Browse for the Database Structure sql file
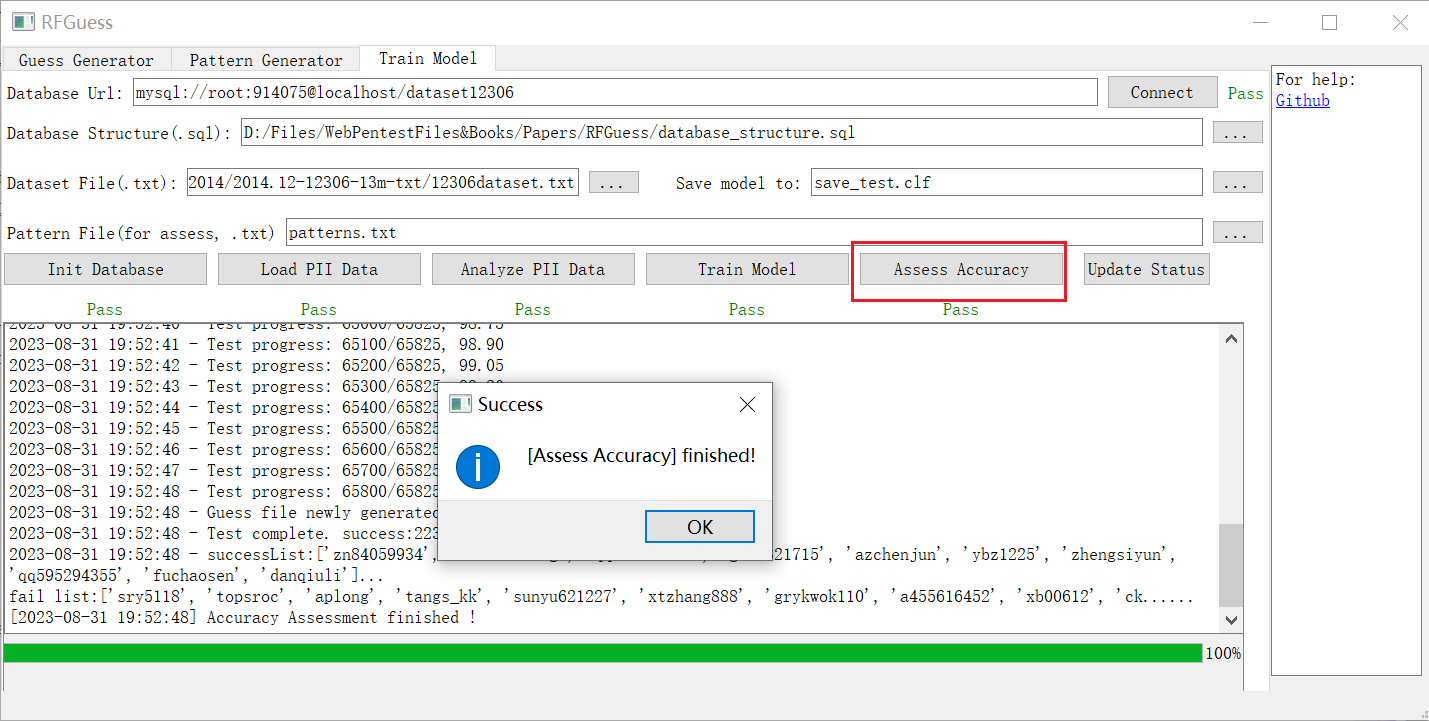Image resolution: width=1429 pixels, height=721 pixels. pos(1238,132)
